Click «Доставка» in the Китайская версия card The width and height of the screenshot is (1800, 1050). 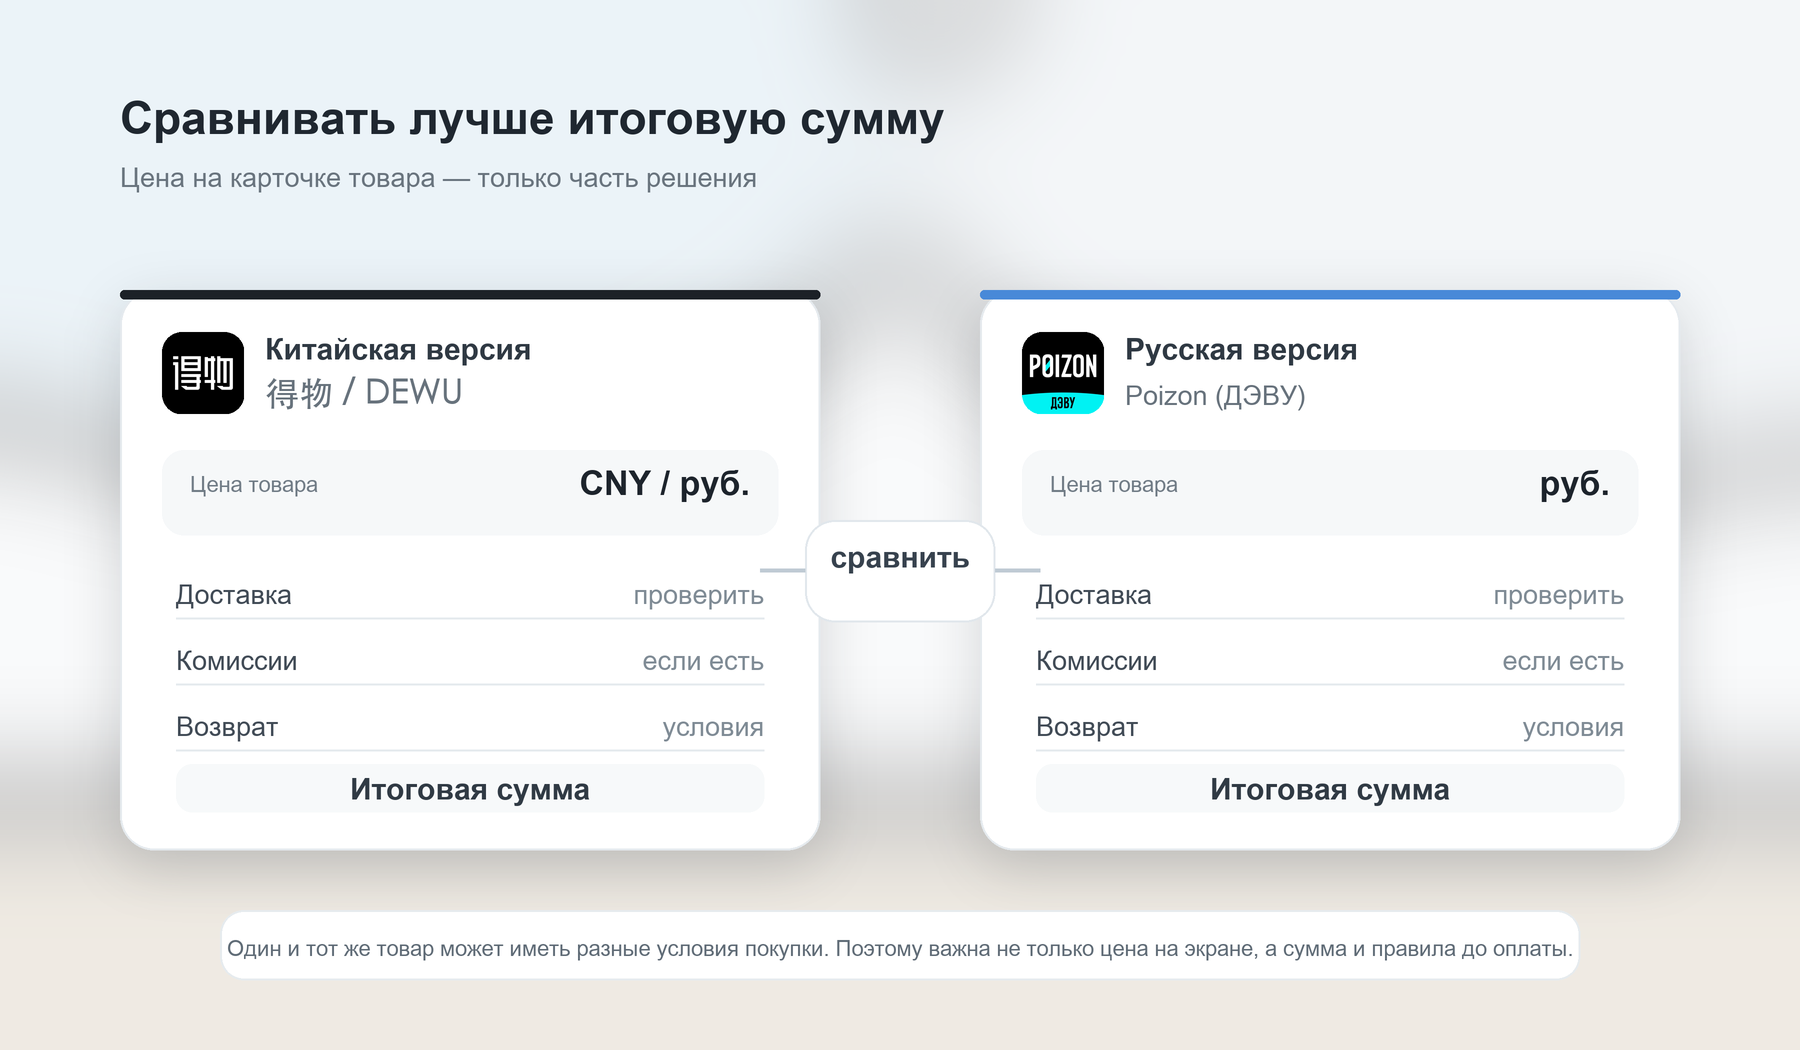click(234, 595)
